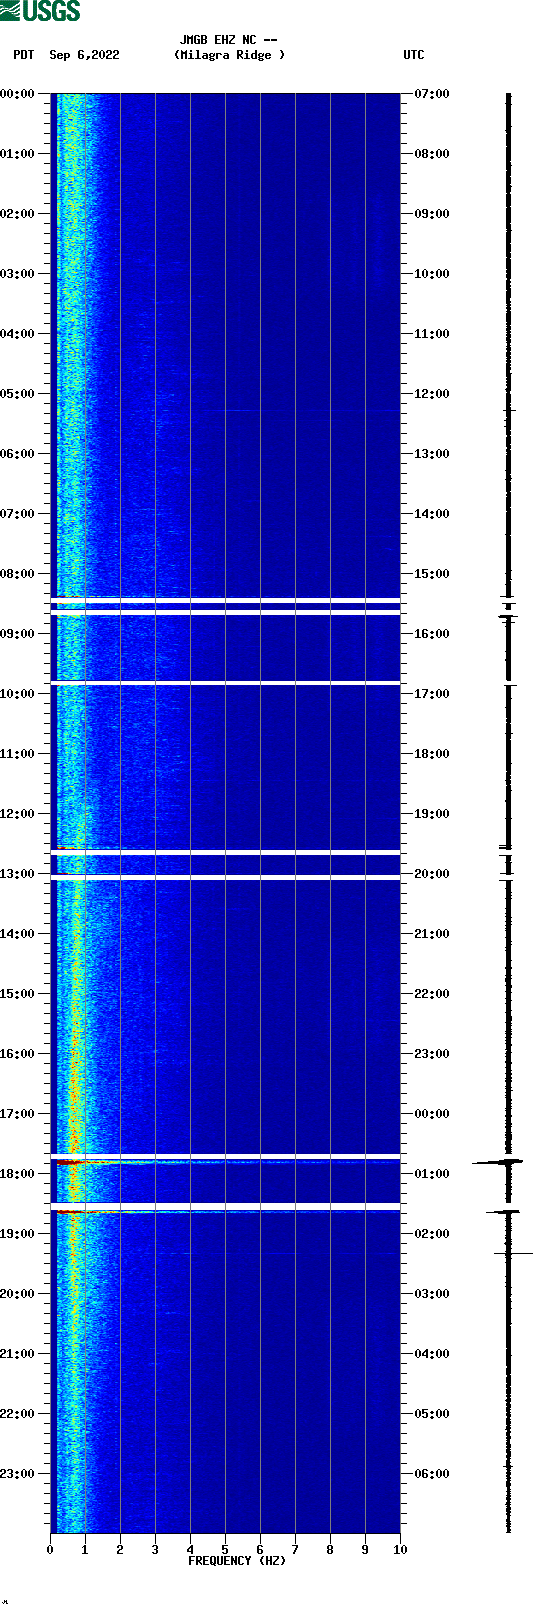Click the 08:00 UTC label on the right axis
552x1613 pixels.
(x=432, y=154)
